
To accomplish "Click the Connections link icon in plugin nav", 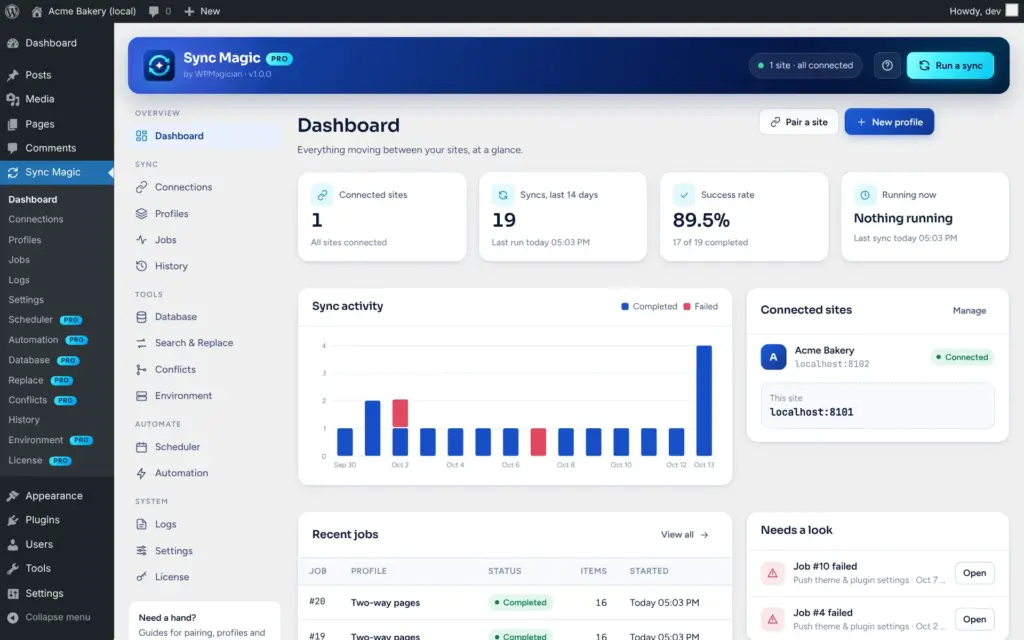I will [x=141, y=187].
